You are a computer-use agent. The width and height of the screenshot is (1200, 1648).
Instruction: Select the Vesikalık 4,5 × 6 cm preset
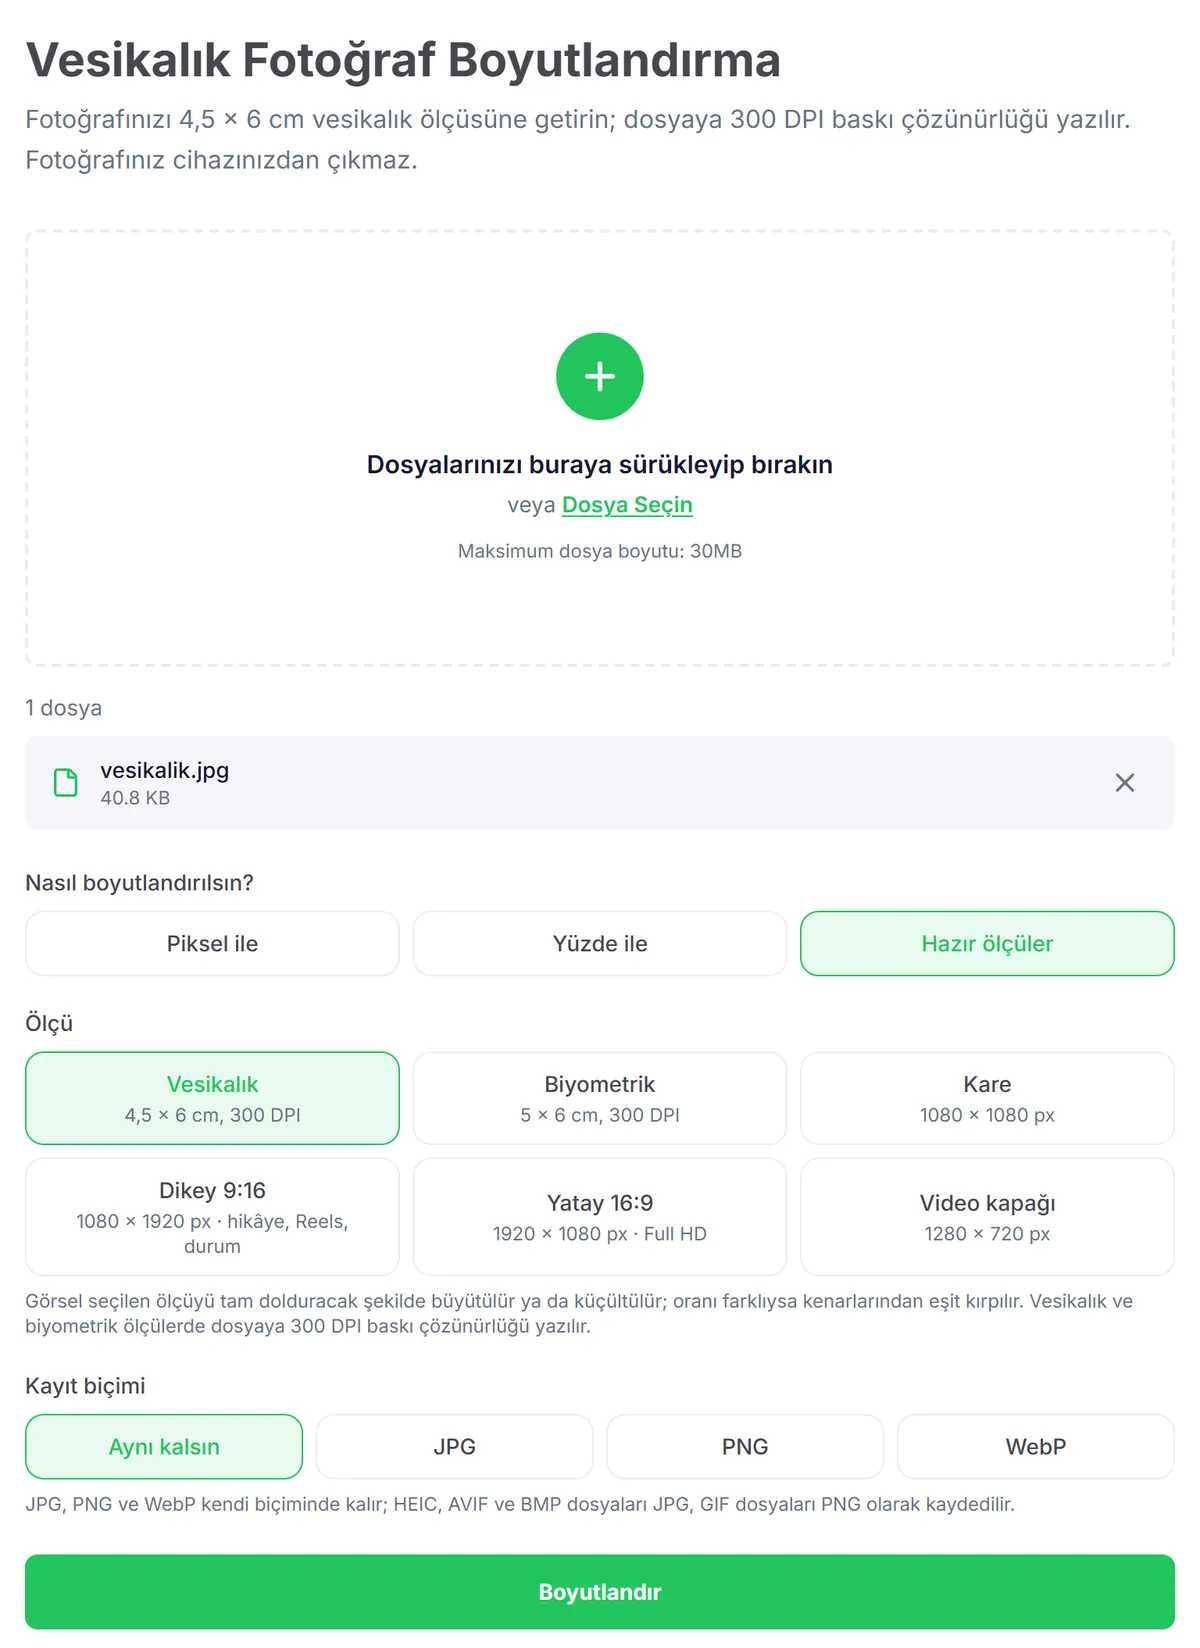tap(212, 1098)
